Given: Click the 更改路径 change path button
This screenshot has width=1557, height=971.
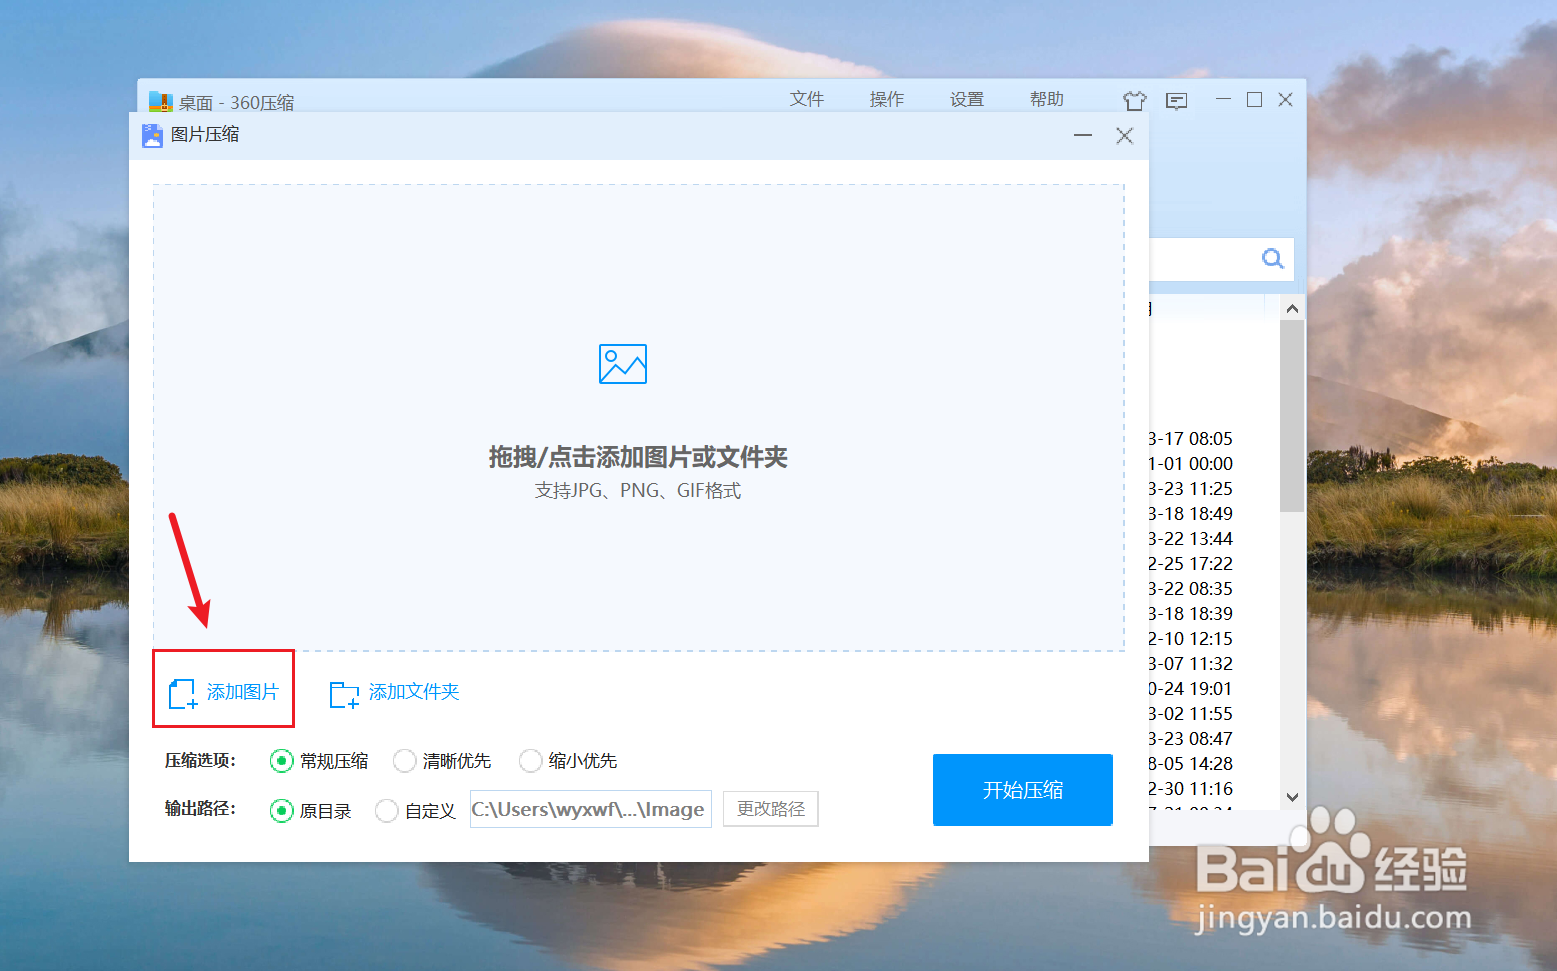Looking at the screenshot, I should (770, 809).
